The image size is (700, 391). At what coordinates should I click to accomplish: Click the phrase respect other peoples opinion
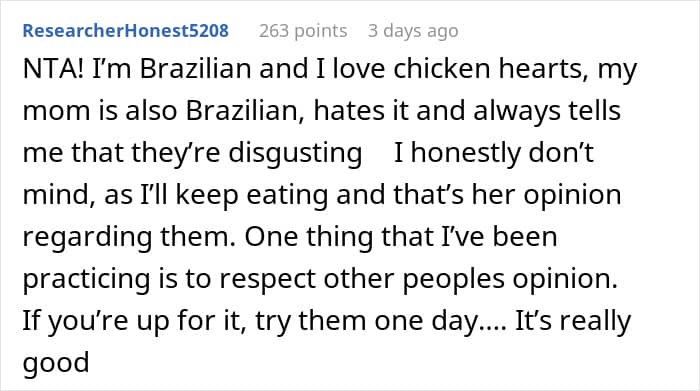pos(418,279)
